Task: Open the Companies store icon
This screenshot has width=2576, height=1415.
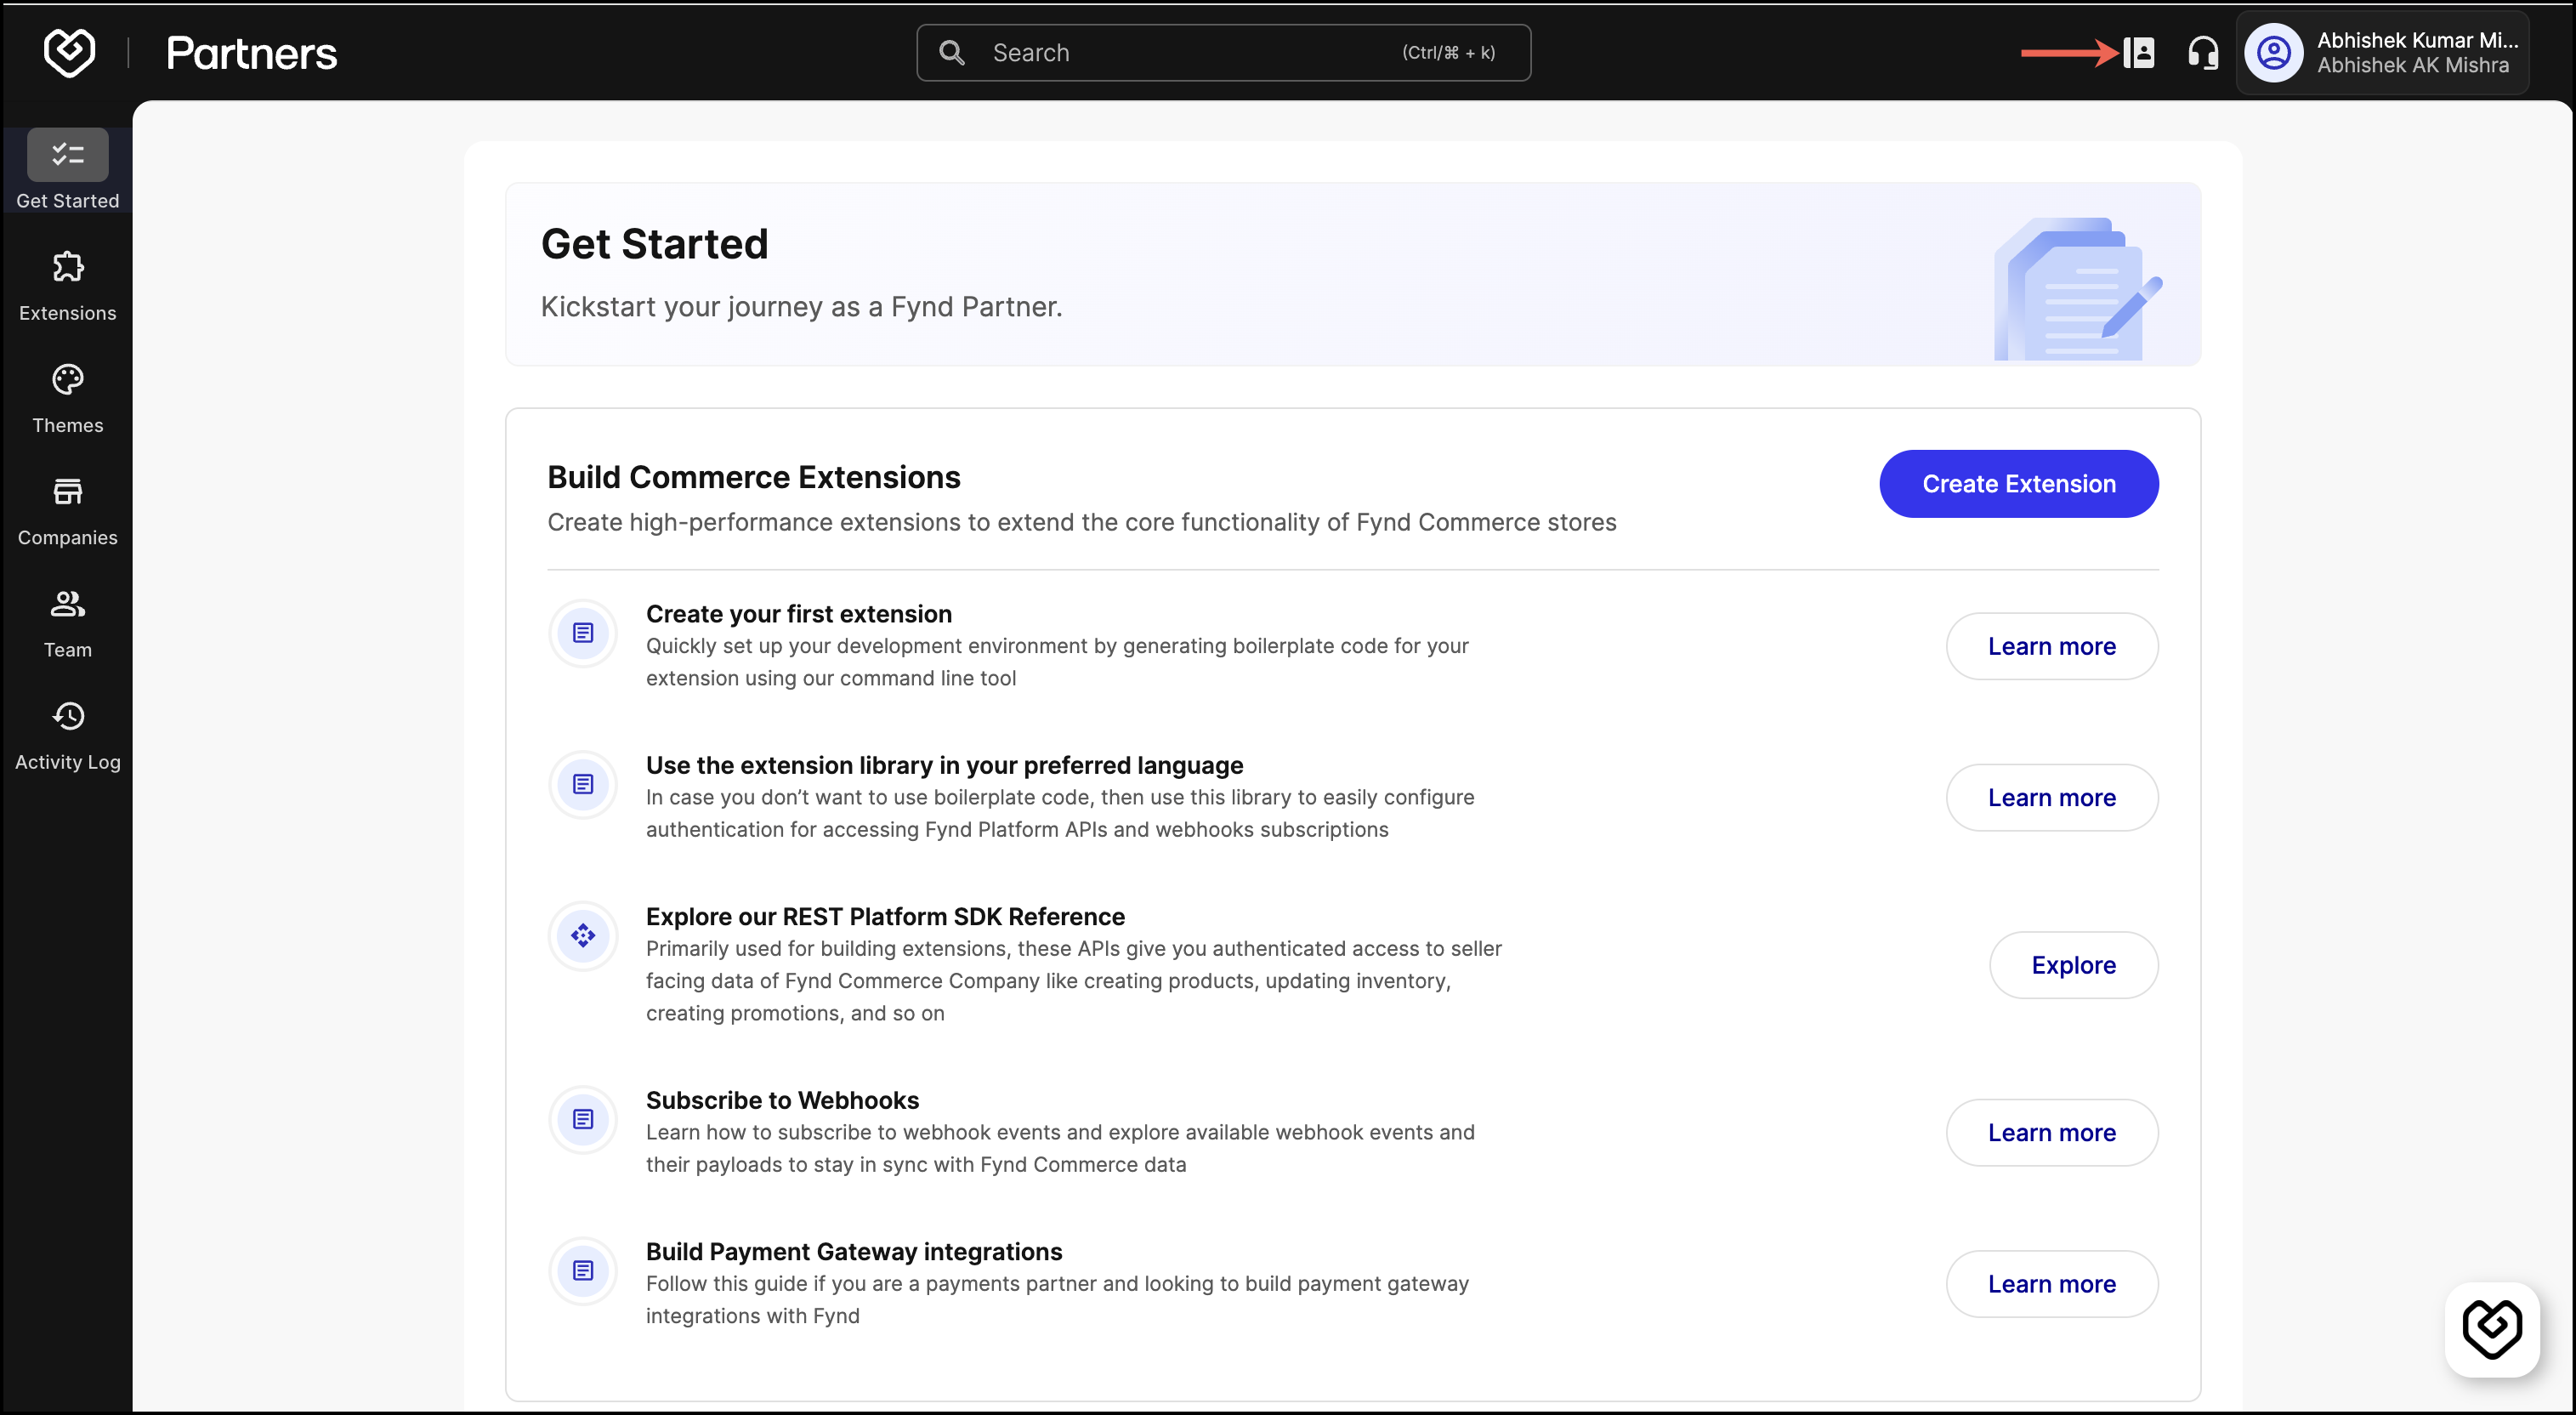Action: pyautogui.click(x=68, y=491)
